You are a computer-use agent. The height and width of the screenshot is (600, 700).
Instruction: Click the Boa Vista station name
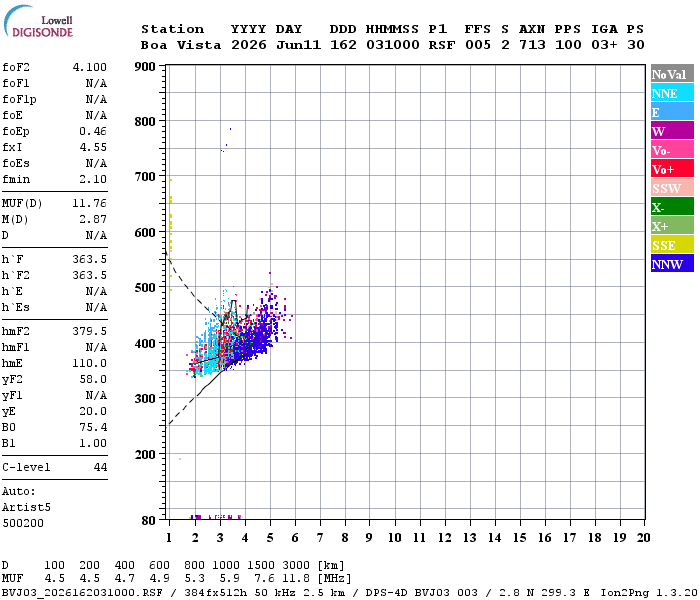(x=181, y=45)
